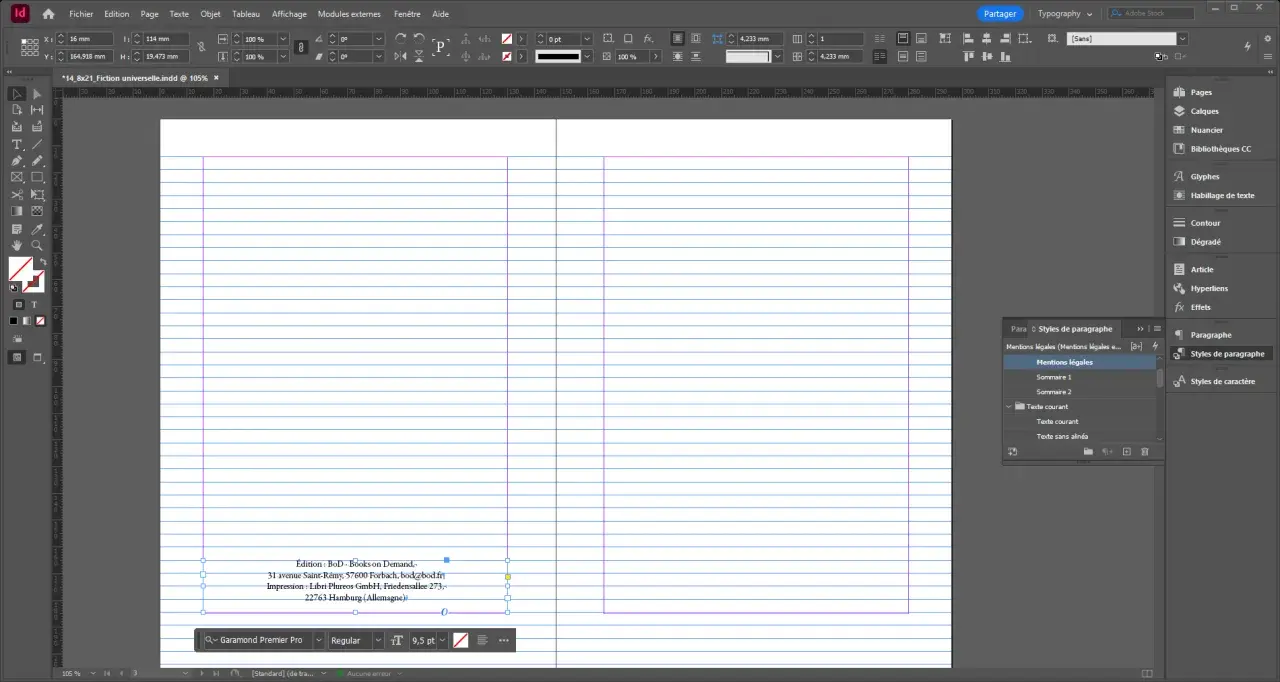
Task: Toggle formatting affects text (T) button
Action: (34, 305)
